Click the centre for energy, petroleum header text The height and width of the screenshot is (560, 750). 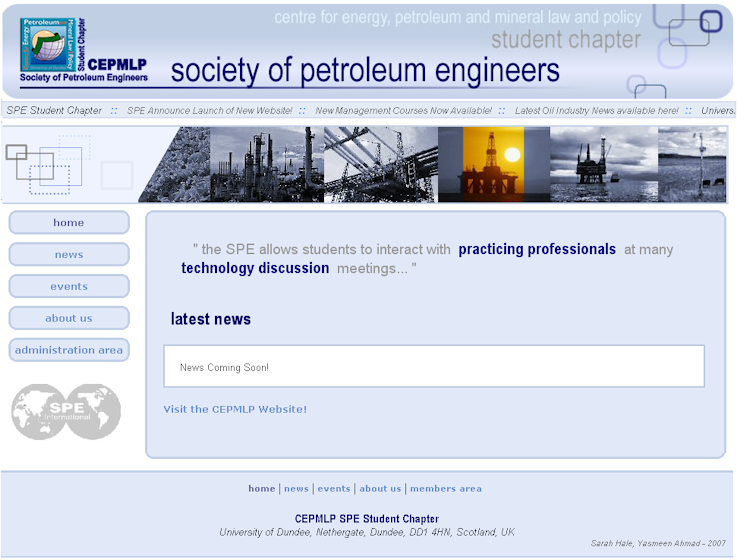458,17
